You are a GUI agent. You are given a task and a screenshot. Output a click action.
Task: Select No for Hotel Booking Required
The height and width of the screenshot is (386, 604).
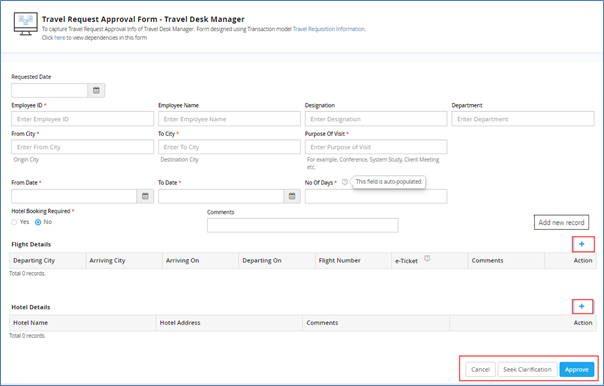click(38, 222)
